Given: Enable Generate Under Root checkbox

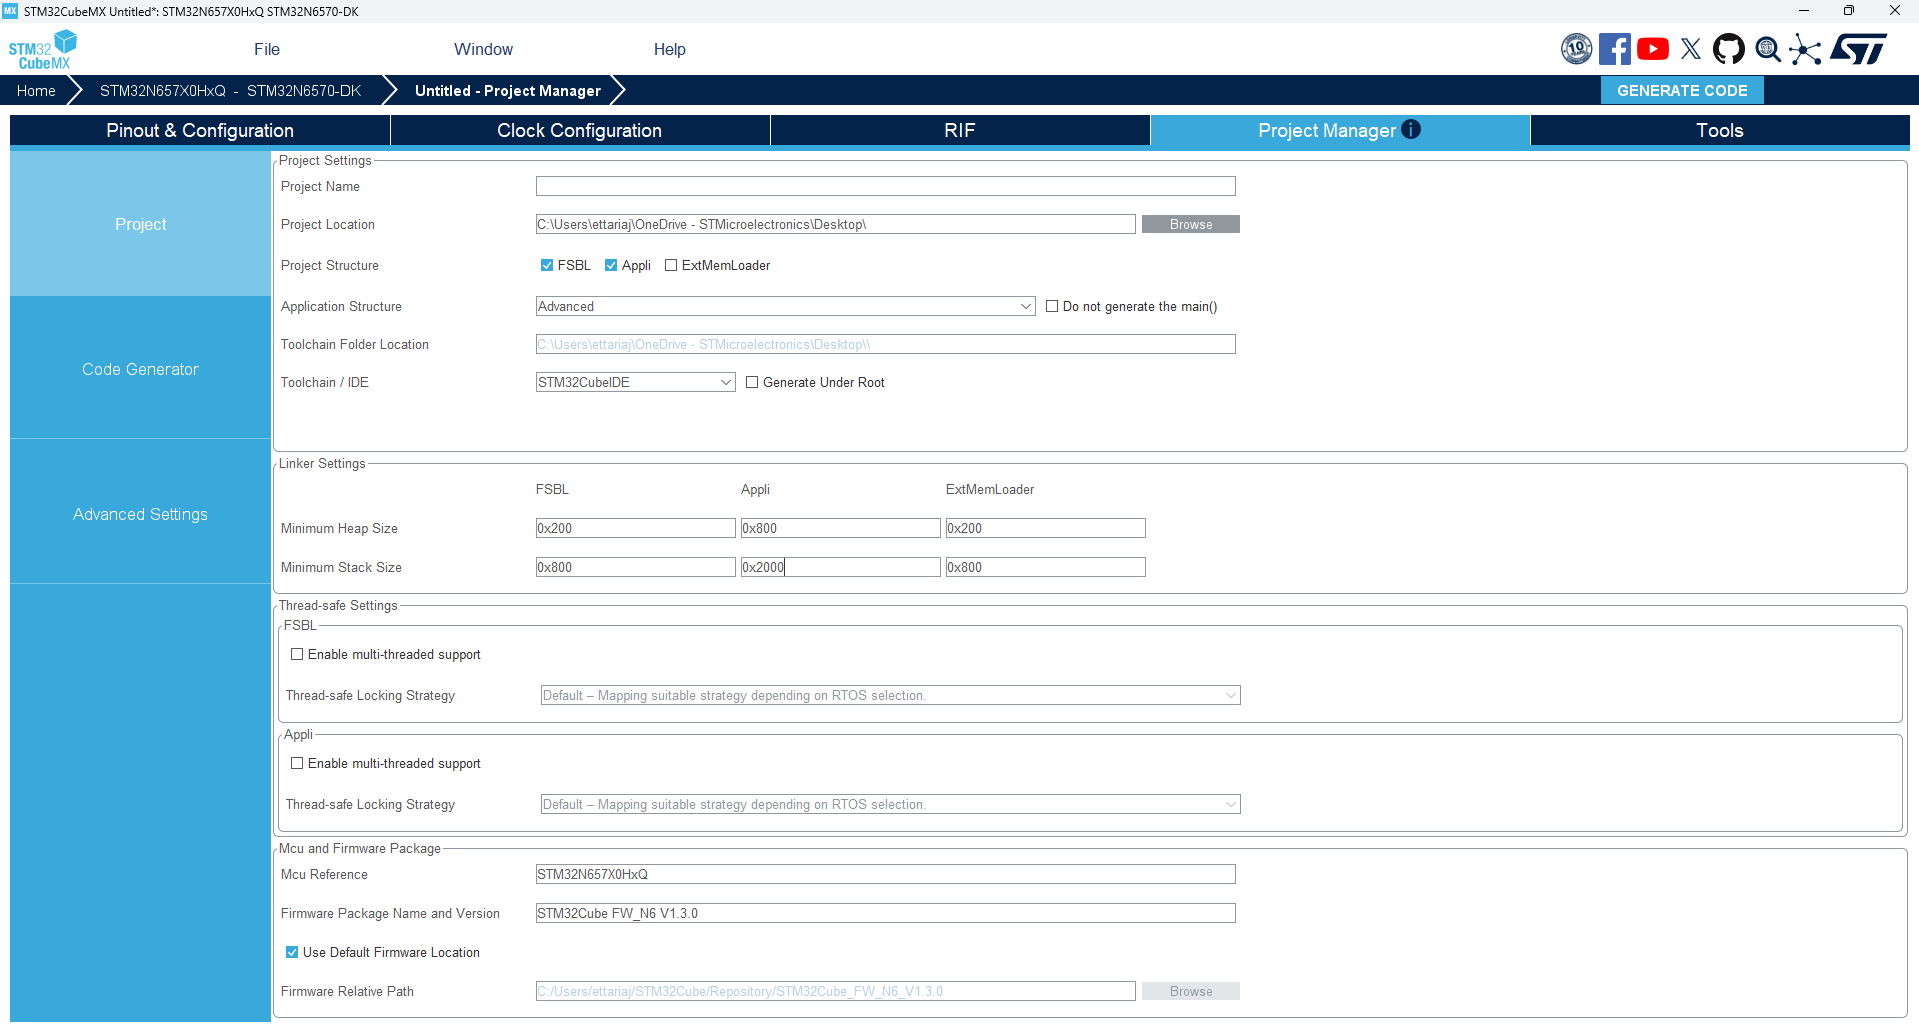Looking at the screenshot, I should click(x=752, y=382).
